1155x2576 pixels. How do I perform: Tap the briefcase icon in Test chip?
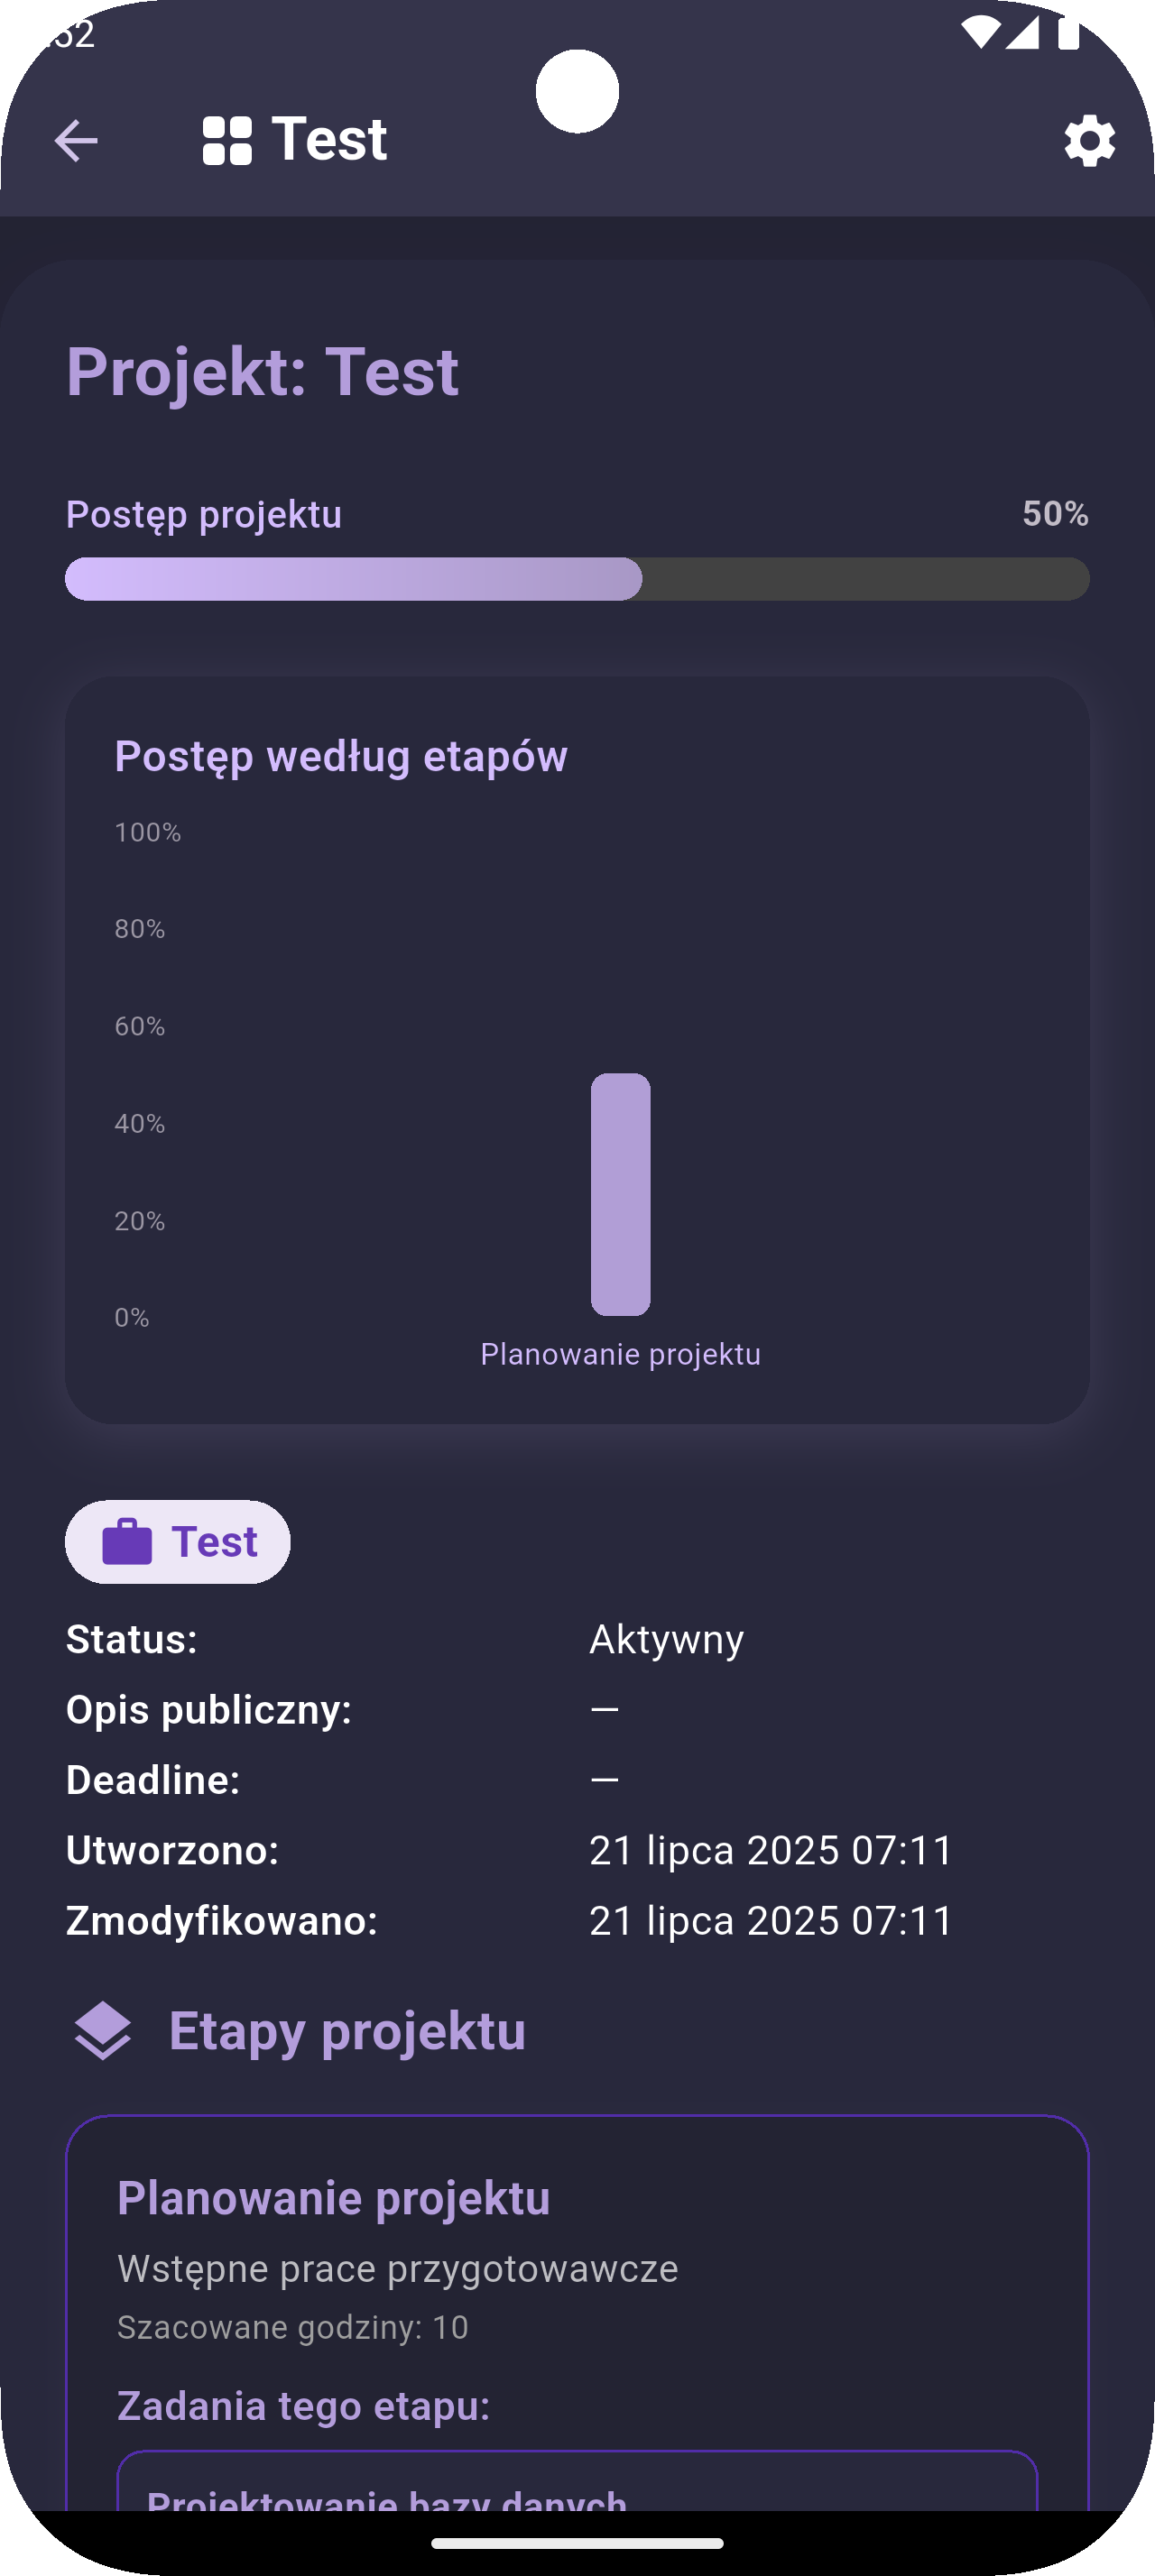tap(127, 1541)
